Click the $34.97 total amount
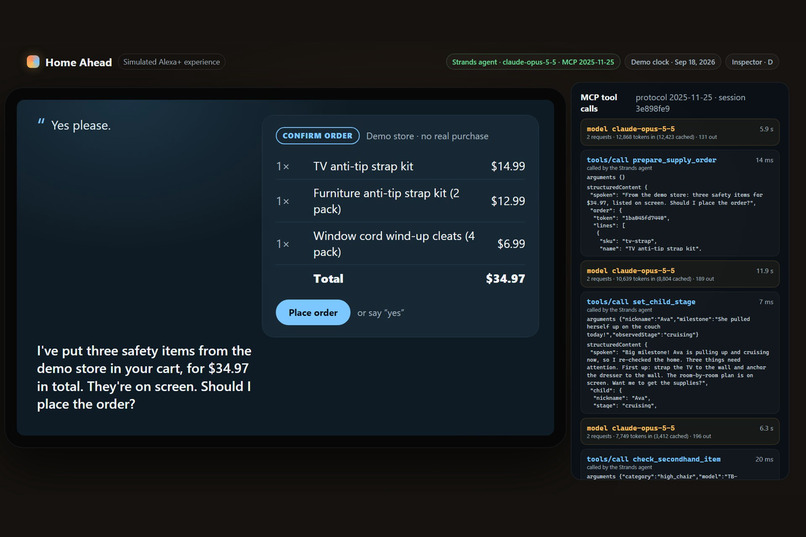Screen dimensions: 806x537 coord(505,279)
